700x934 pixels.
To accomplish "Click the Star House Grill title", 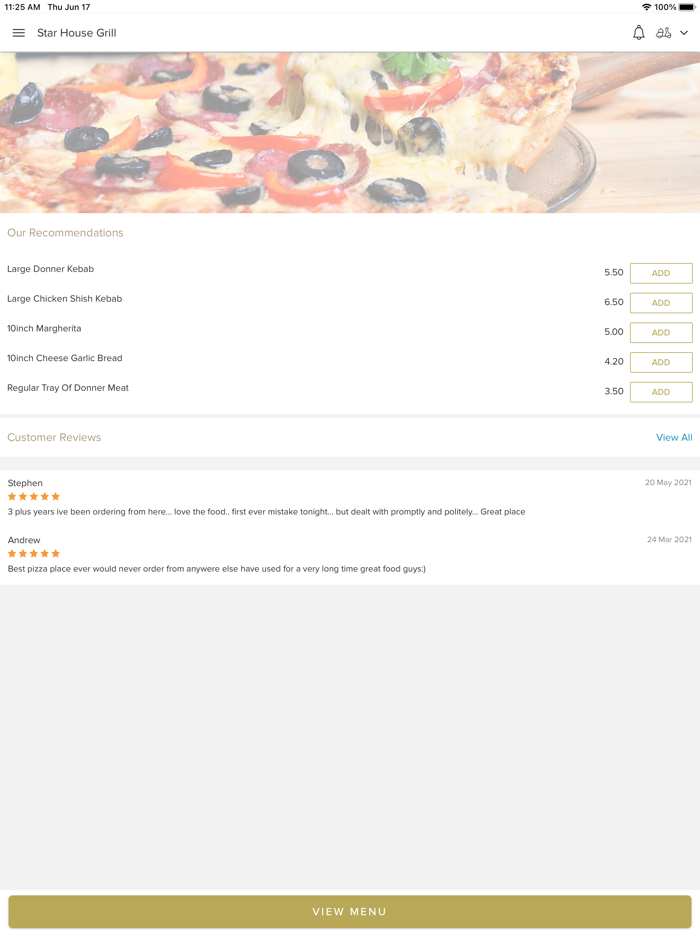I will pyautogui.click(x=77, y=32).
